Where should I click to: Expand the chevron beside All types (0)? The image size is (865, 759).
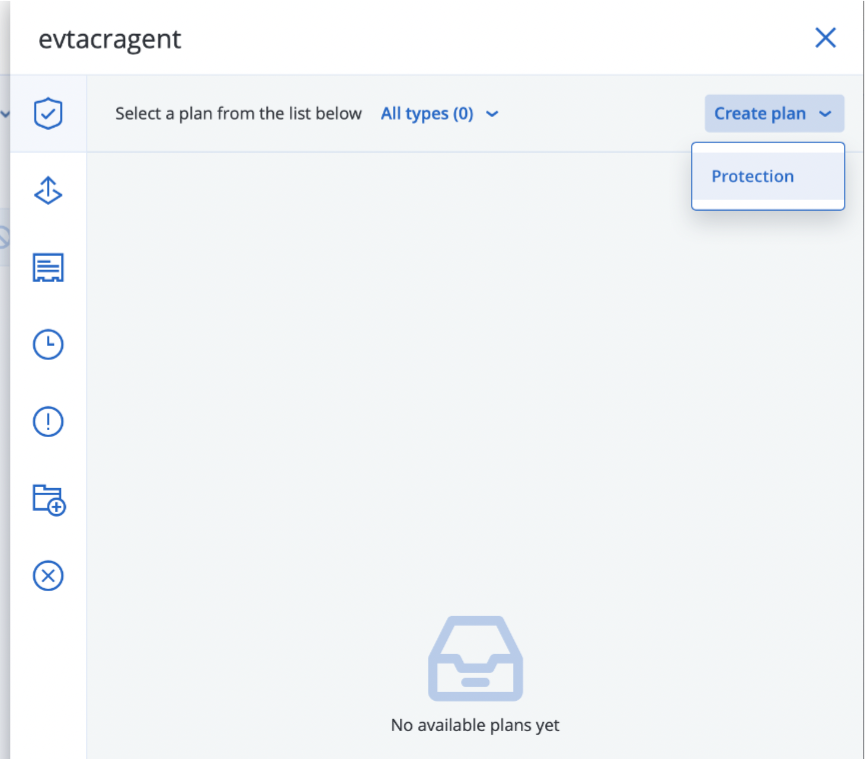click(492, 114)
